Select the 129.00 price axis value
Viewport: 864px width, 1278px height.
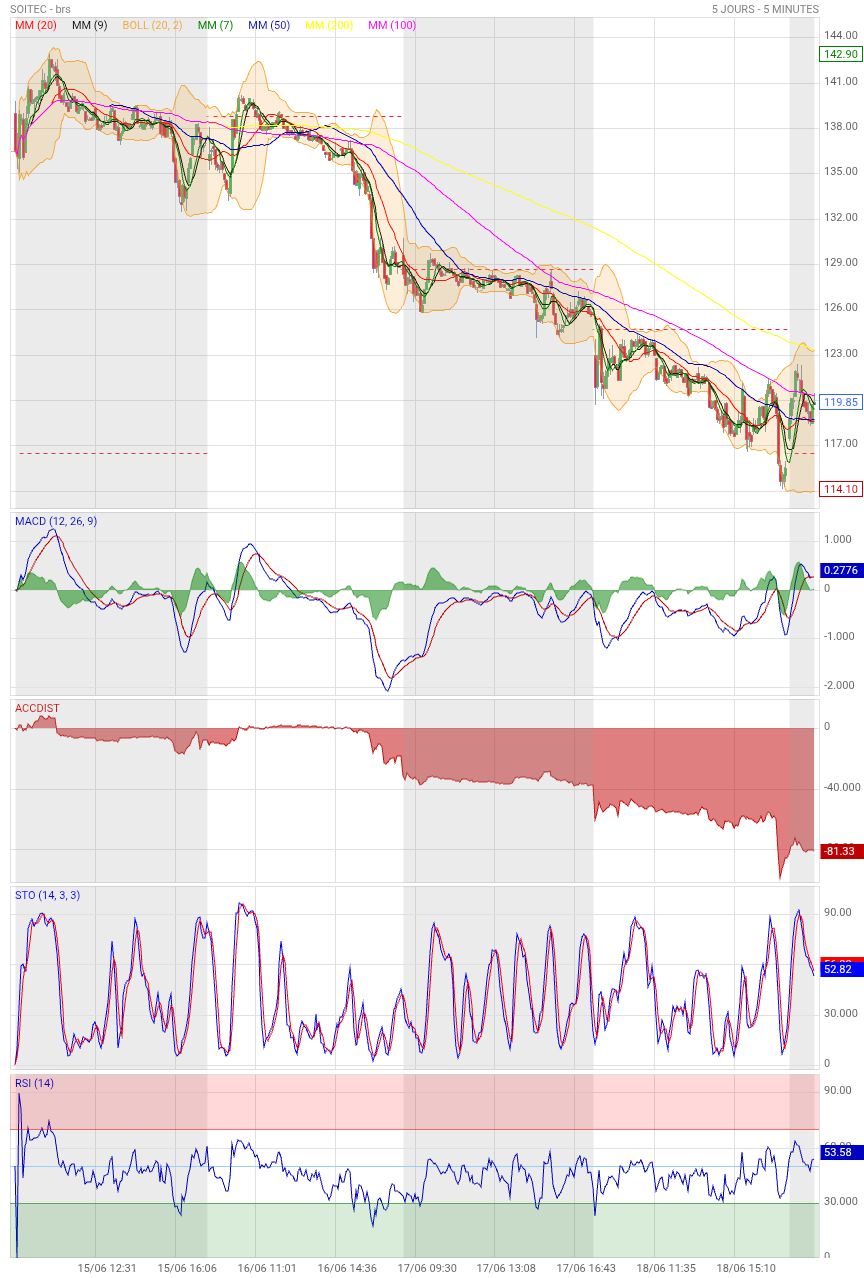[x=840, y=262]
